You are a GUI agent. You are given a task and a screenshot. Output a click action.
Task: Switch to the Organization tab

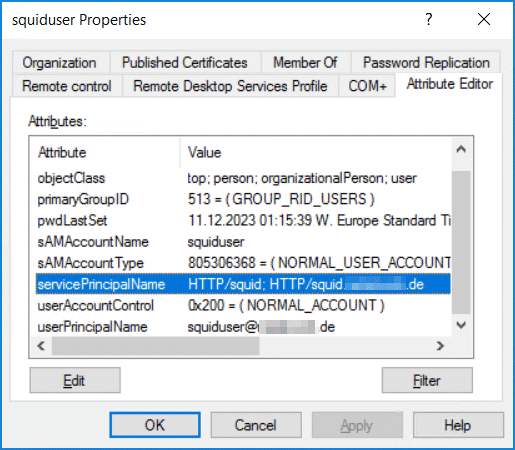[x=60, y=62]
